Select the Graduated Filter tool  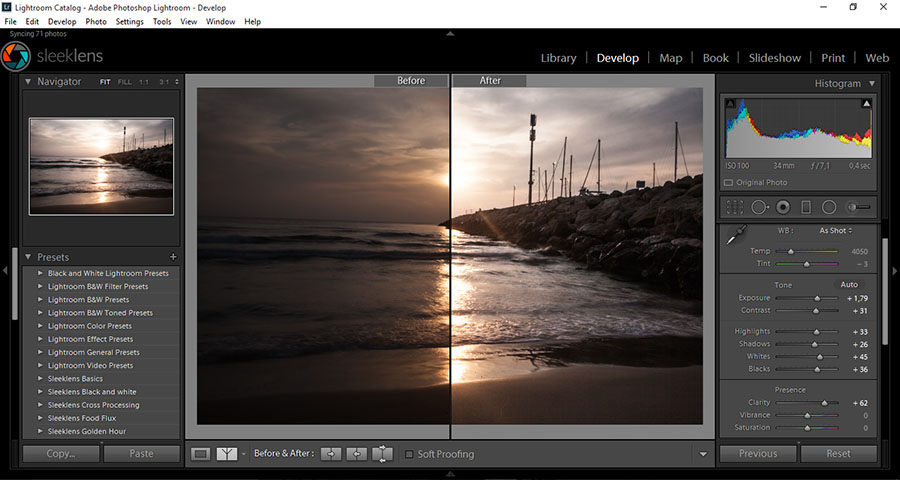[806, 207]
